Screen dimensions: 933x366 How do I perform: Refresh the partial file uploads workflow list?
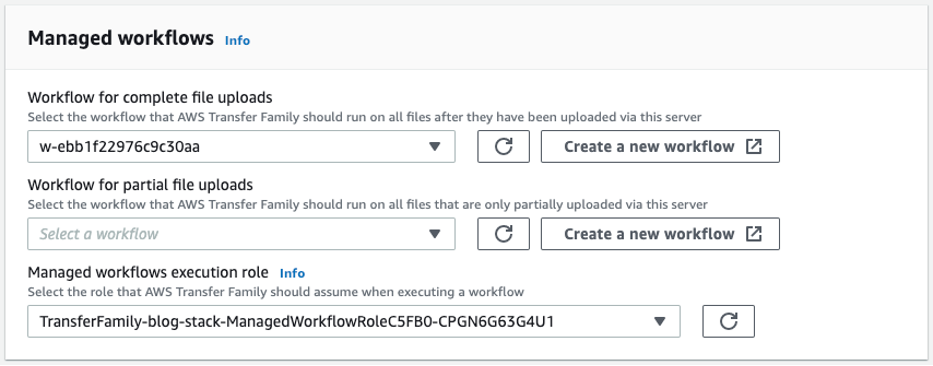(503, 234)
